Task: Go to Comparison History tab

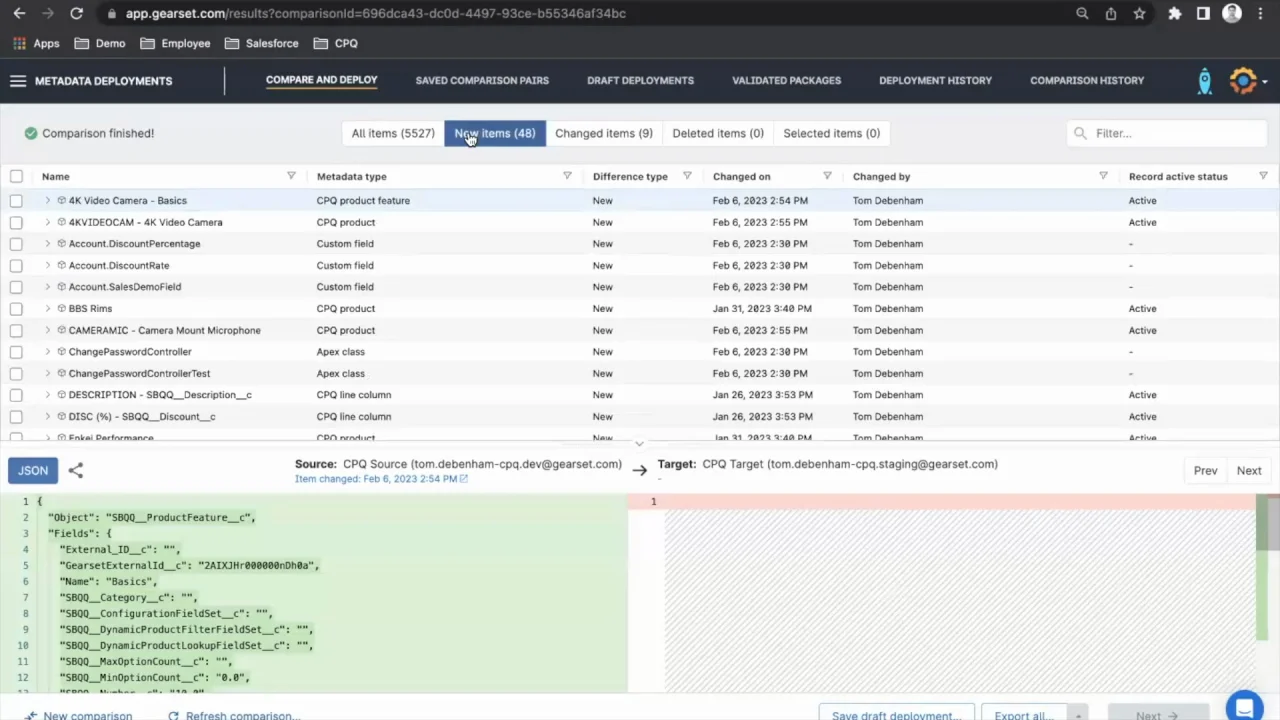Action: pos(1087,80)
